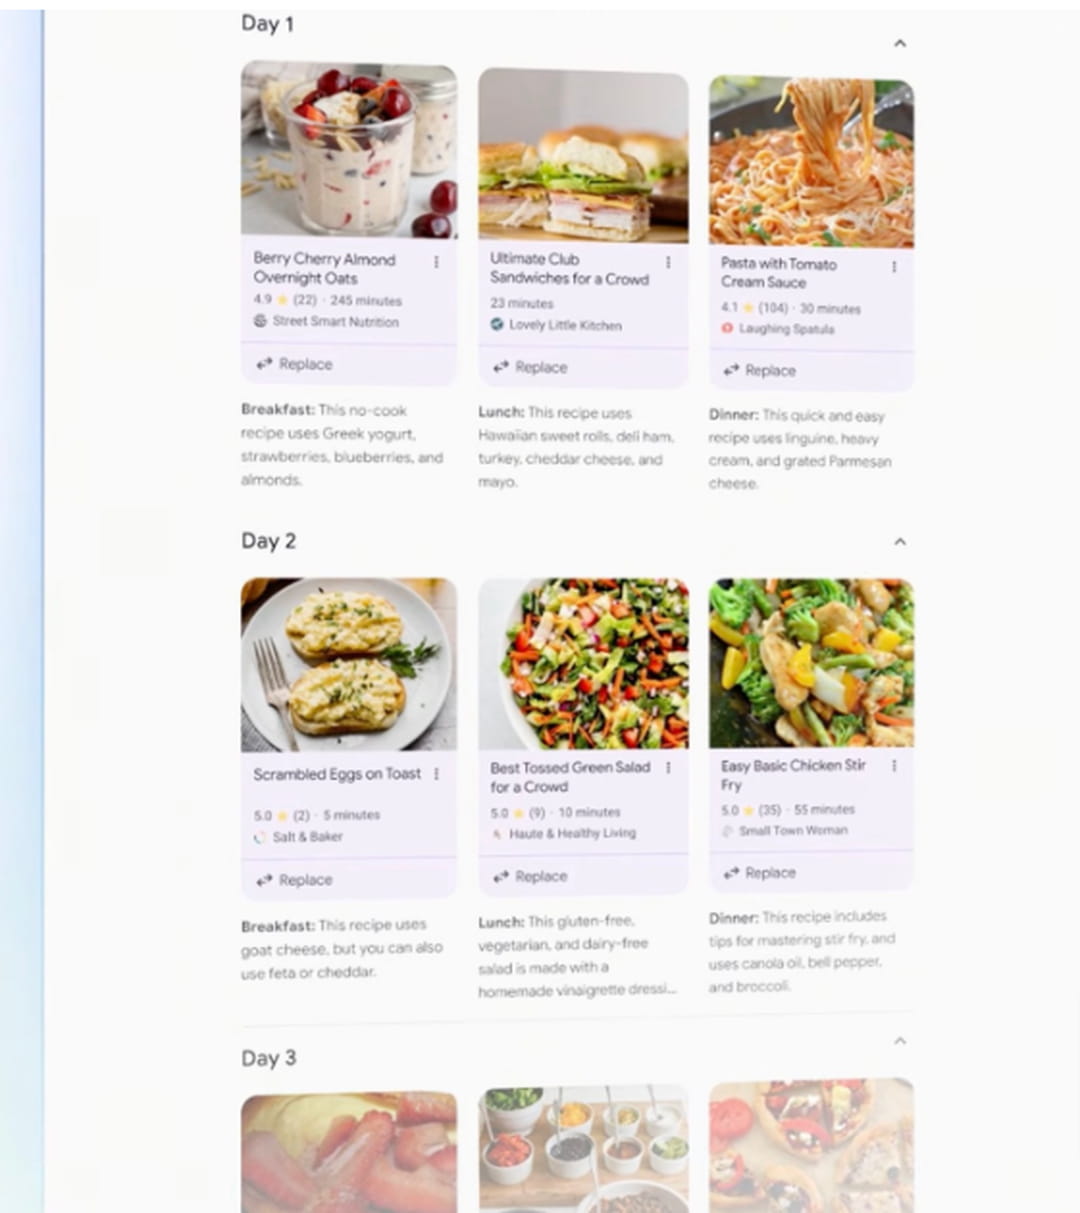The image size is (1080, 1213).
Task: Open three-dot menu on Ultimate Club Sandwiches card
Action: pos(668,262)
